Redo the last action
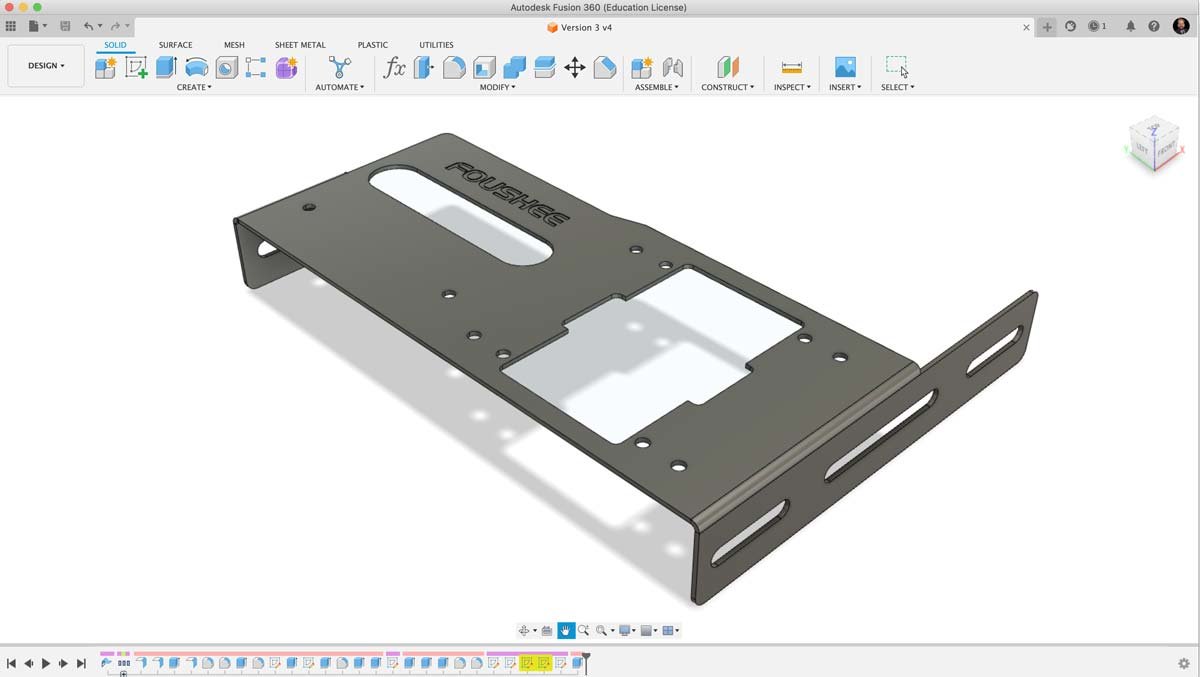This screenshot has height=677, width=1200. (x=115, y=26)
